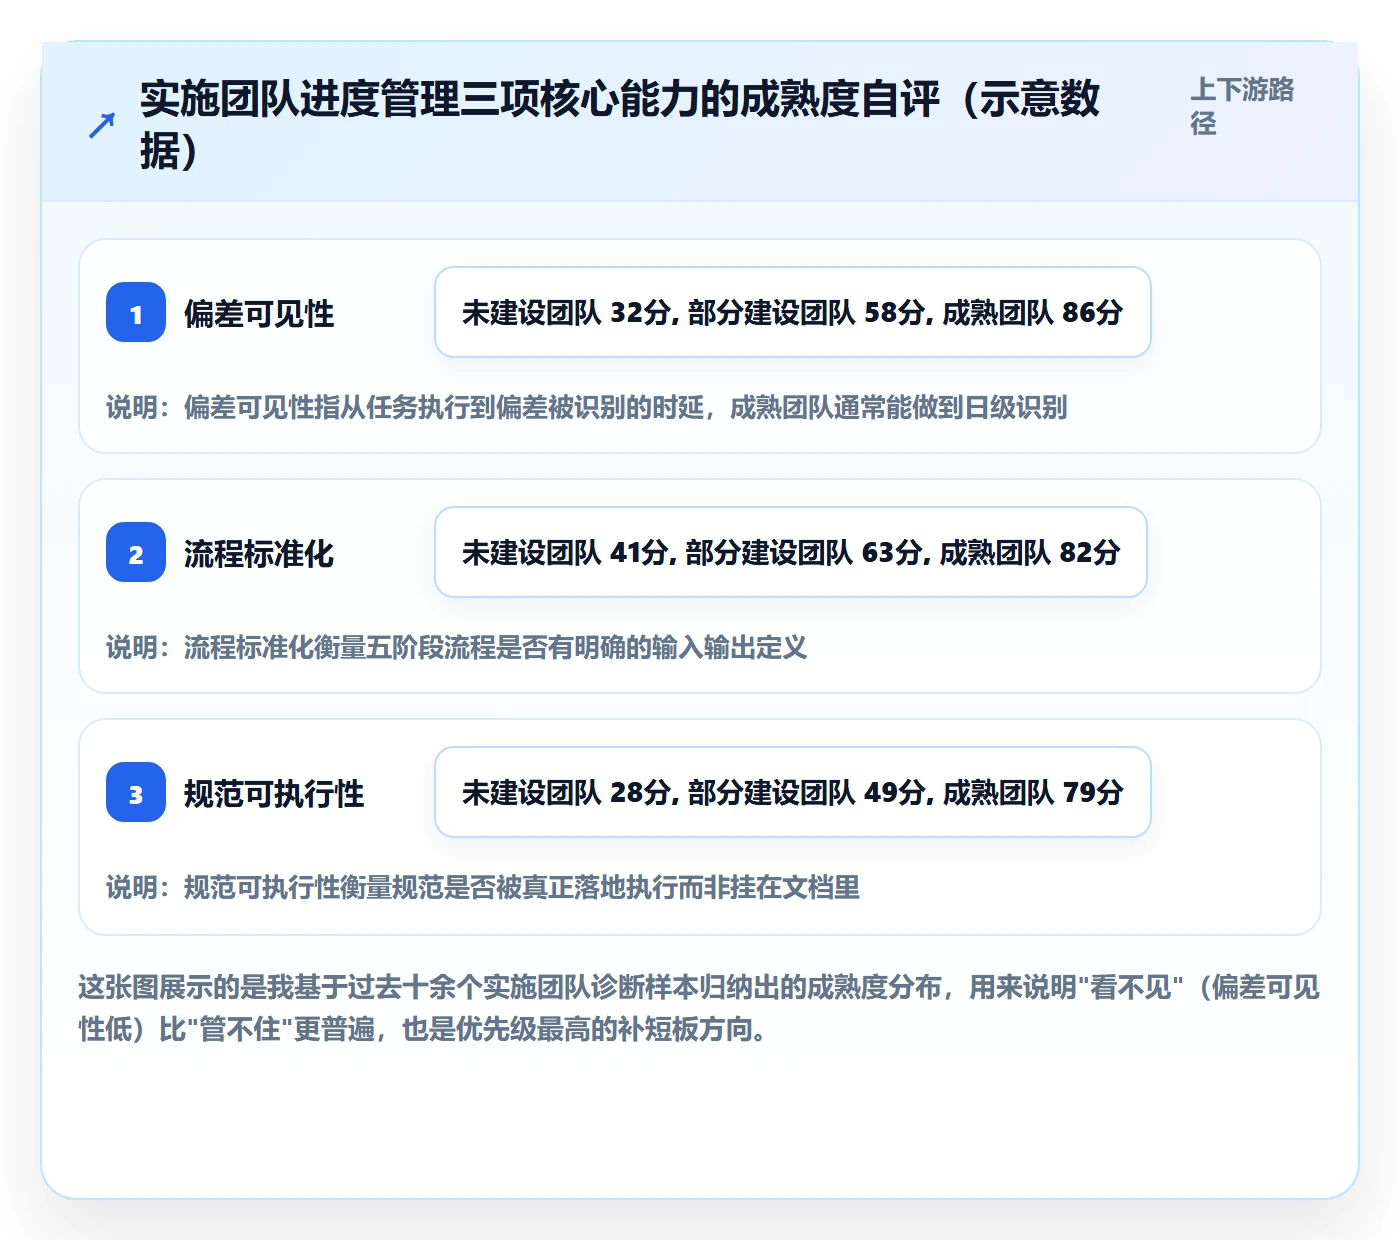This screenshot has width=1400, height=1240.
Task: Click the note mentioning 日级识别
Action: pos(587,408)
